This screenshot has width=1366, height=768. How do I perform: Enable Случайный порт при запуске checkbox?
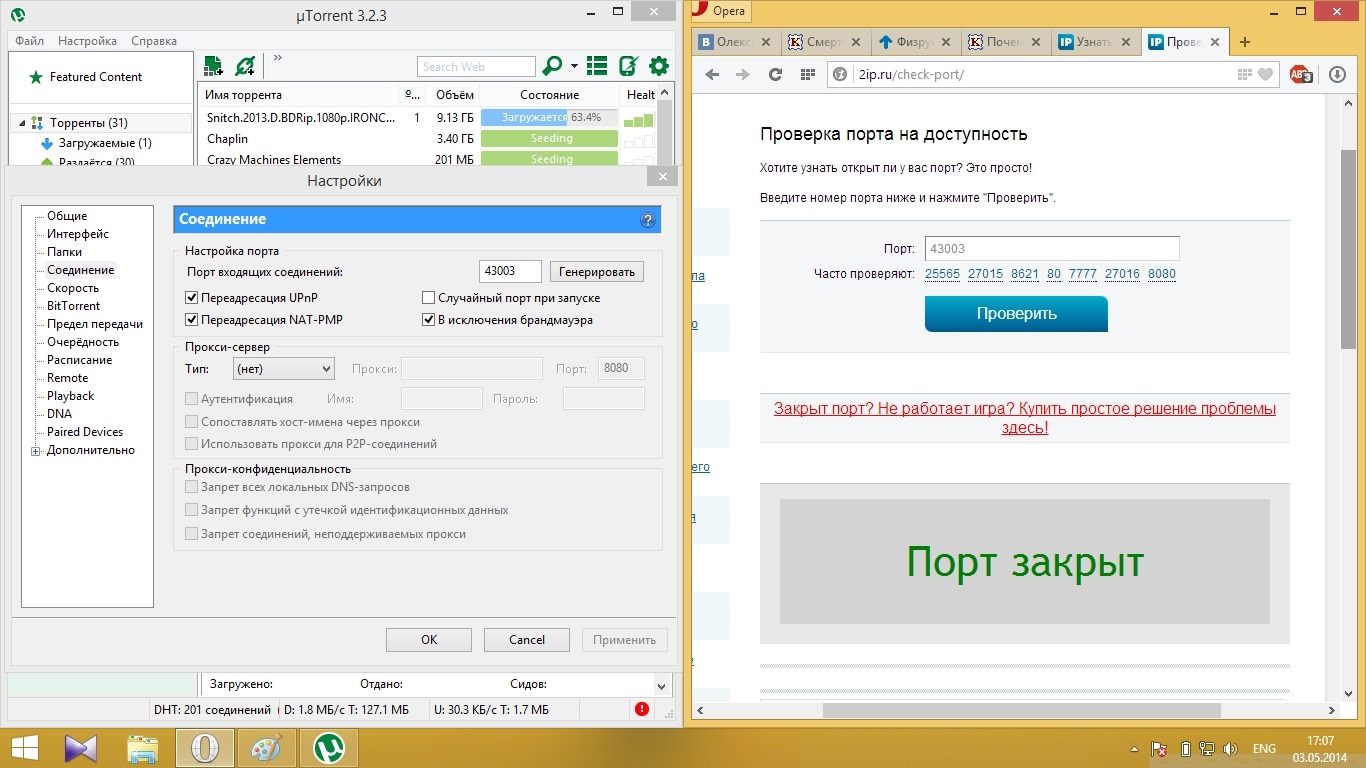pyautogui.click(x=429, y=298)
